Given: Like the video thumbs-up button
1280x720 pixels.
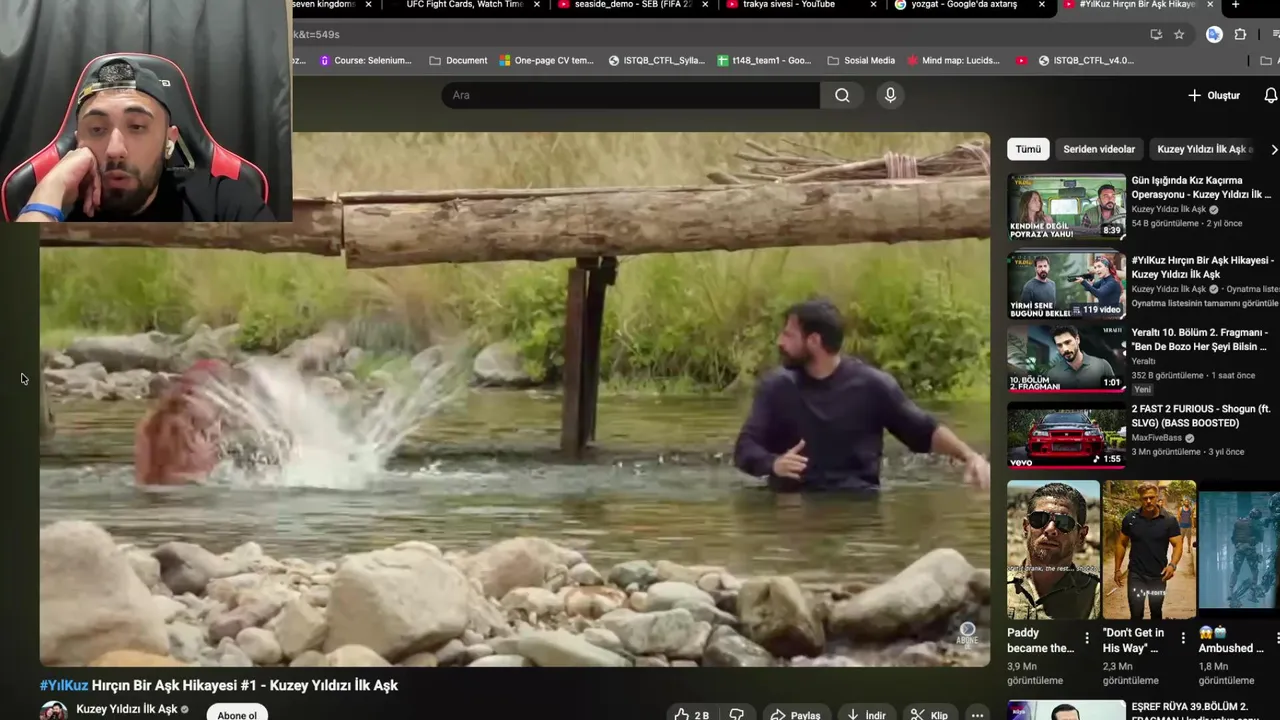Looking at the screenshot, I should 692,714.
